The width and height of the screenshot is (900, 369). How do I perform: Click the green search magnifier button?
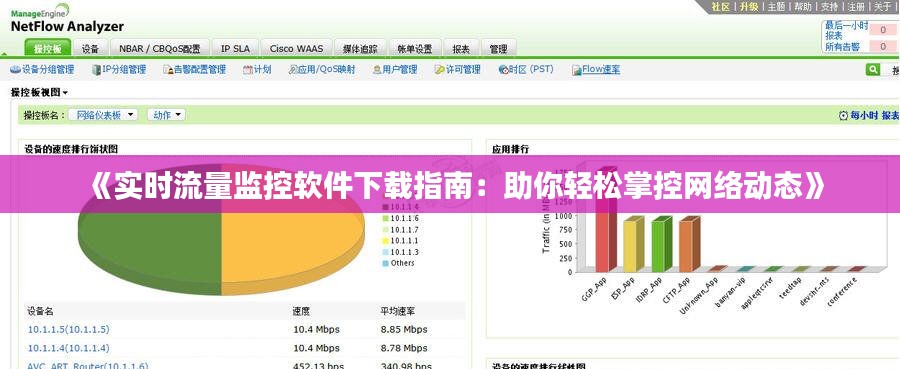pyautogui.click(x=873, y=69)
